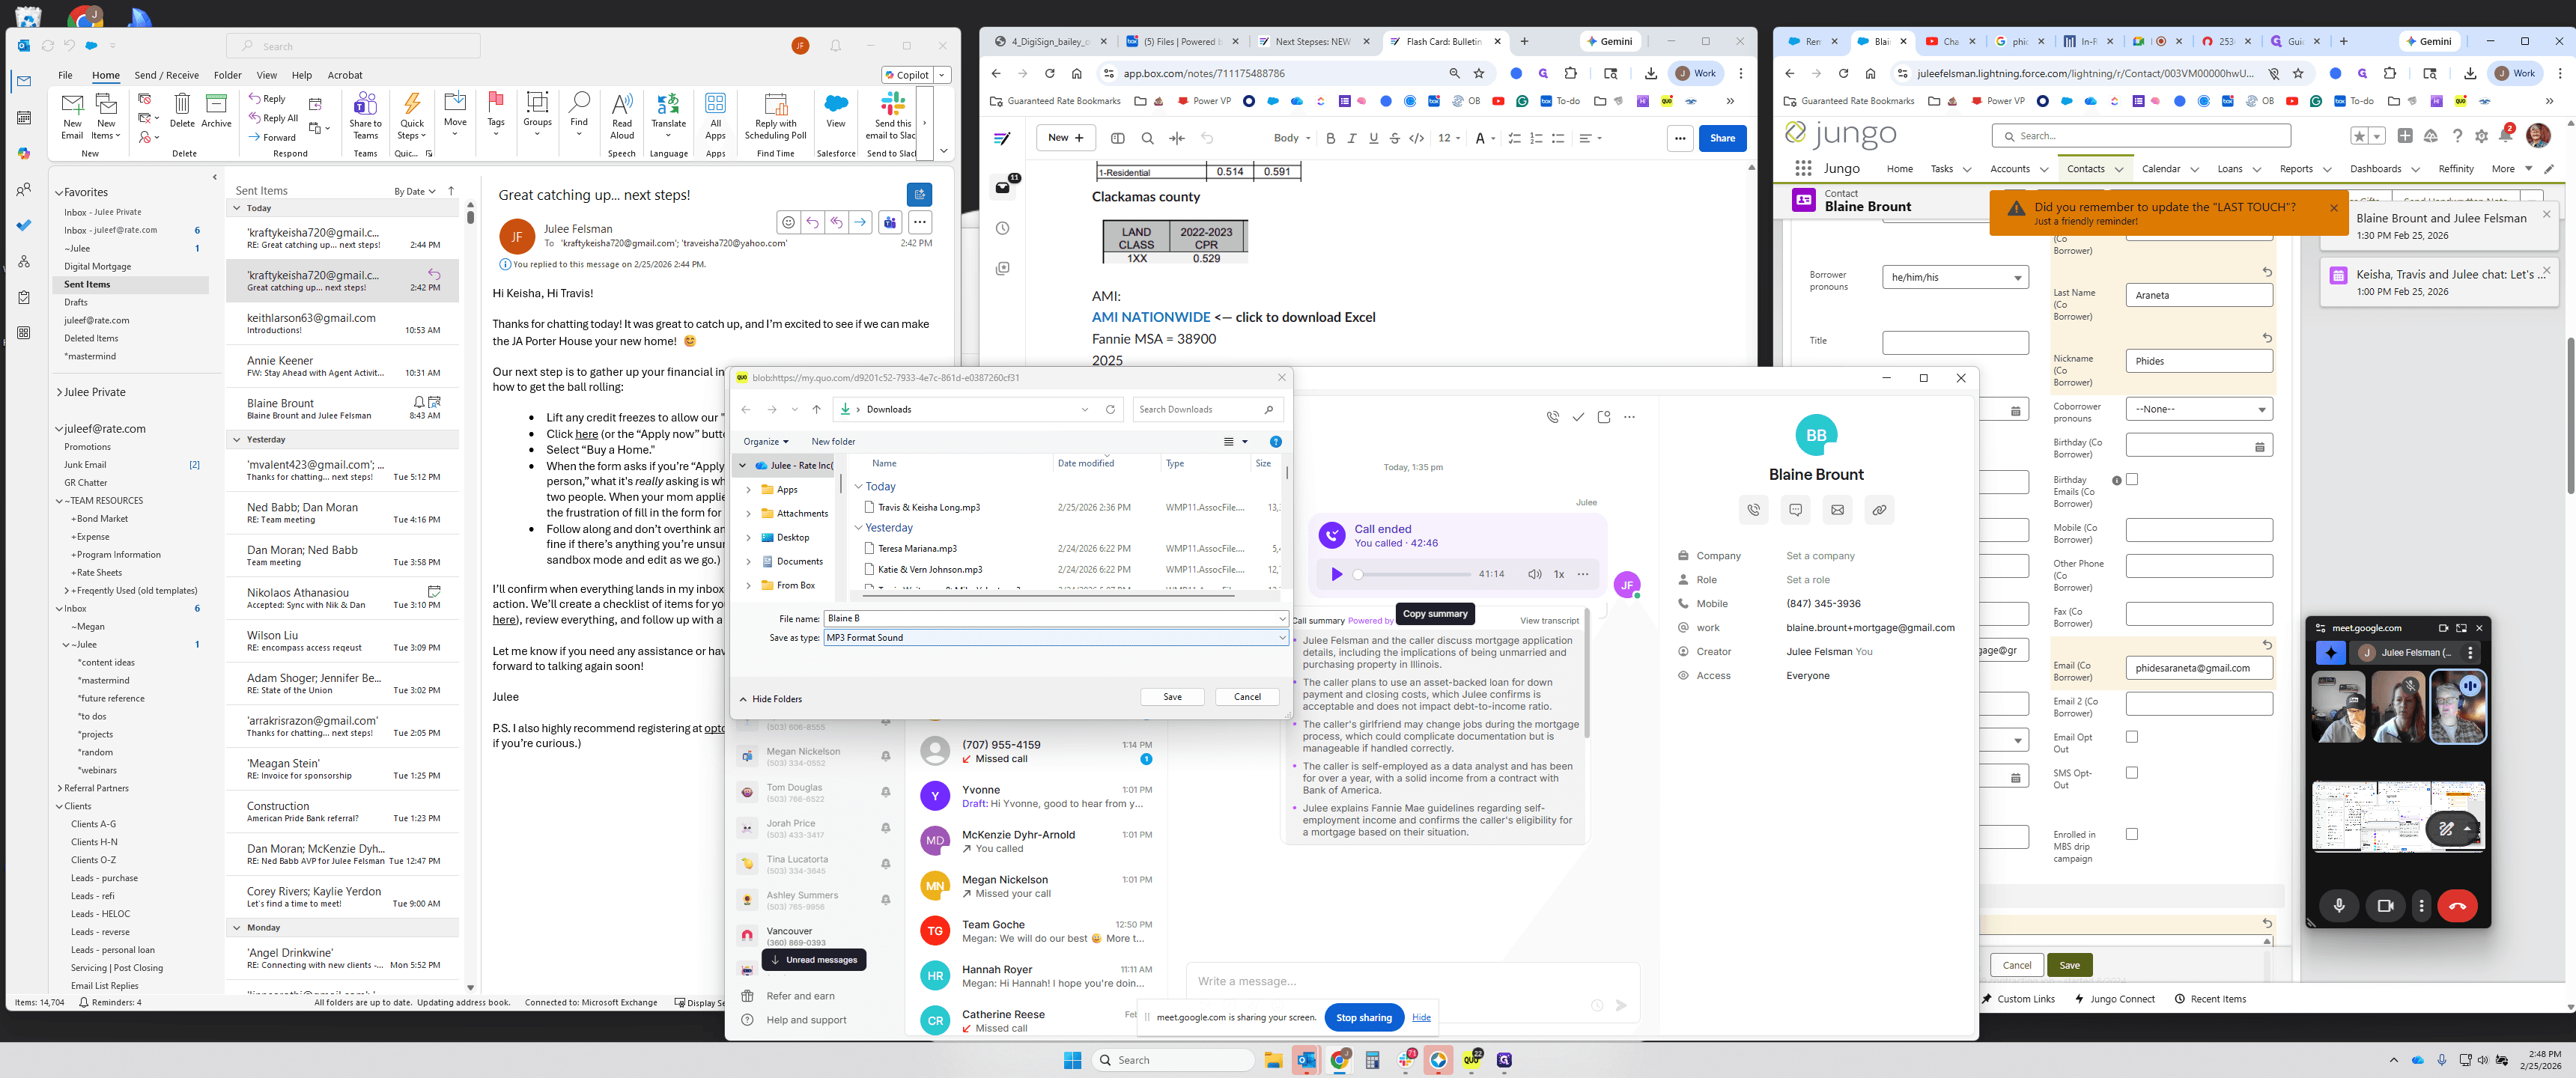Click Save button in file dialog

(x=1172, y=697)
